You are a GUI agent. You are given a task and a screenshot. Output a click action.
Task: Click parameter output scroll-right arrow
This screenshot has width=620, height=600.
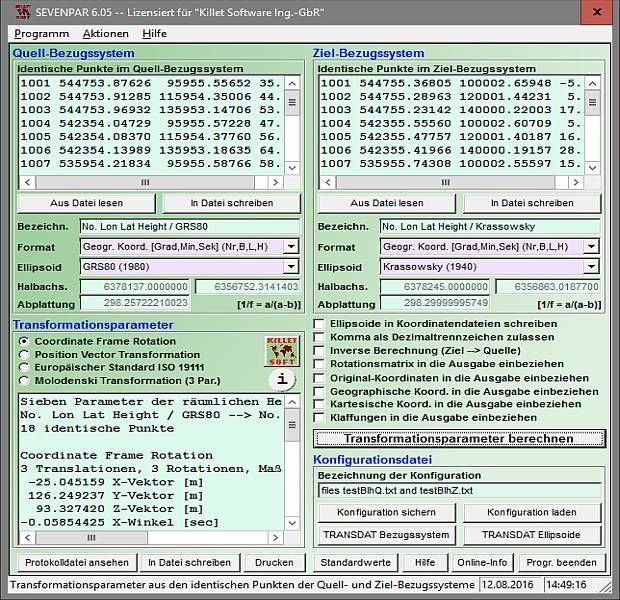(x=276, y=538)
